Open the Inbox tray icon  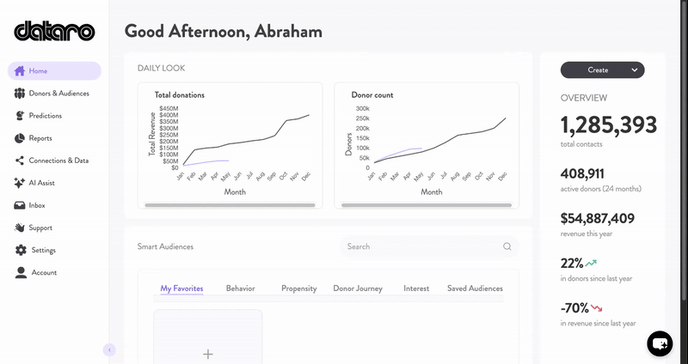tap(19, 205)
